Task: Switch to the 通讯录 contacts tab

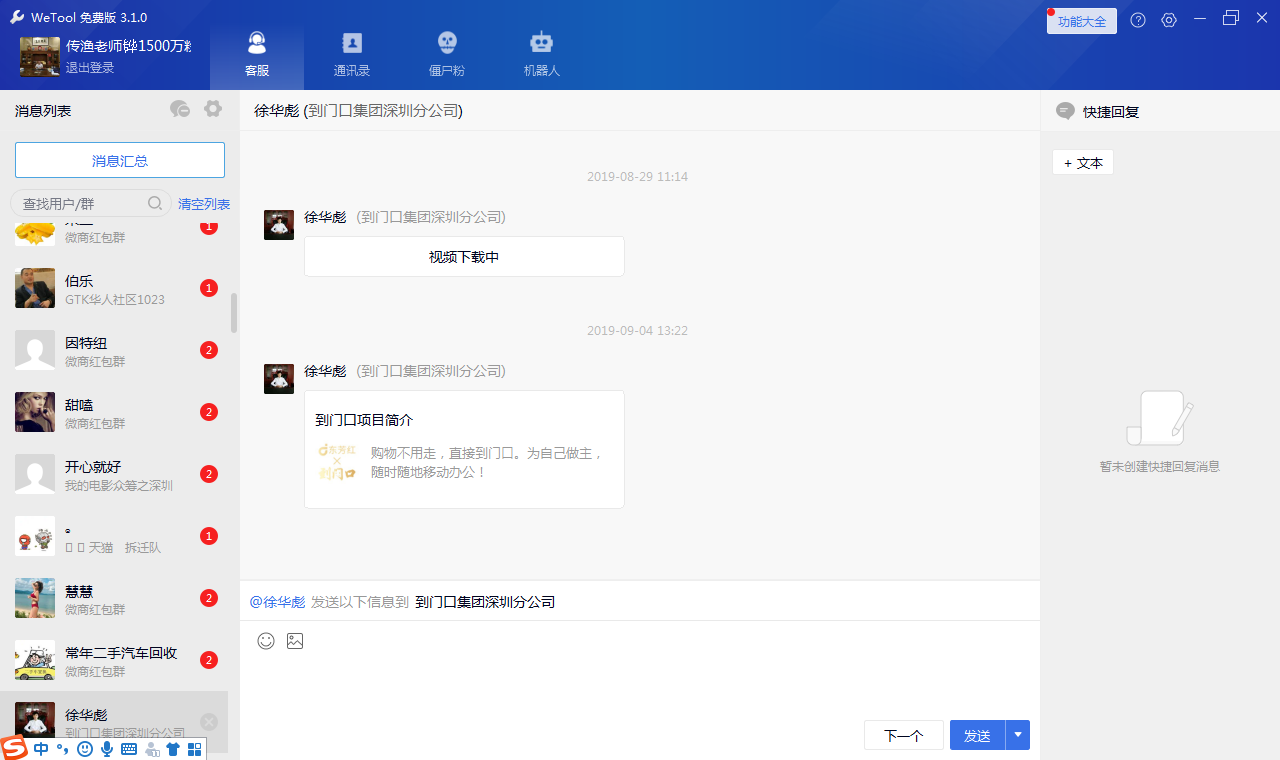Action: point(352,54)
